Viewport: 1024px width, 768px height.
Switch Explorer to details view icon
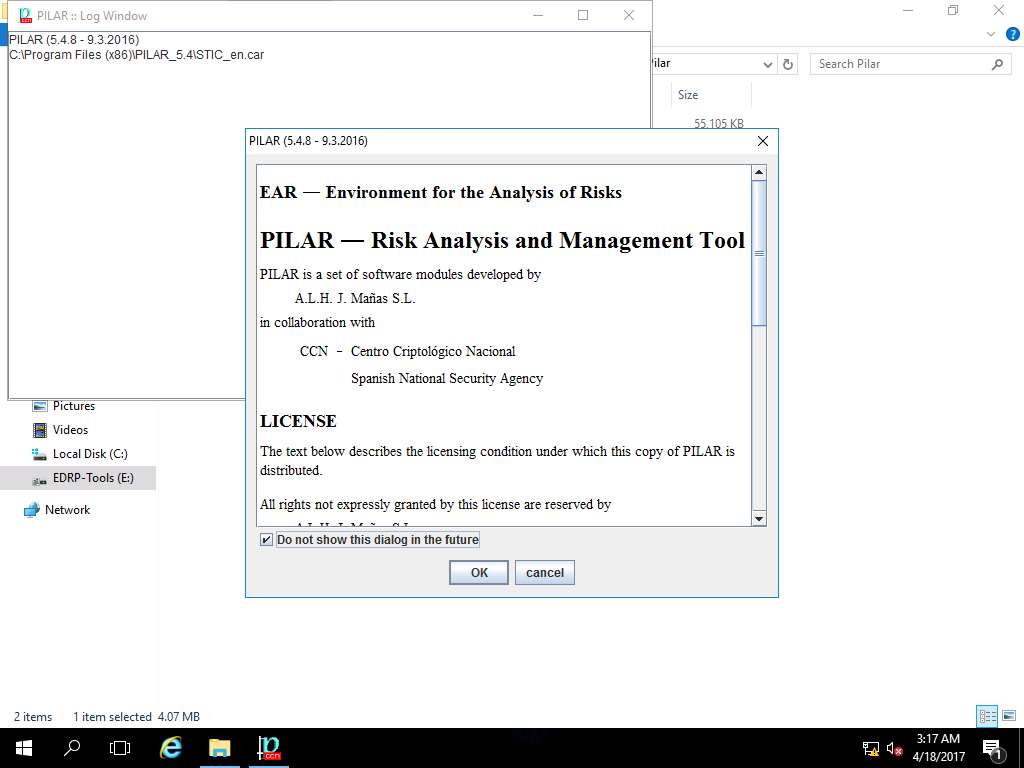pos(987,716)
